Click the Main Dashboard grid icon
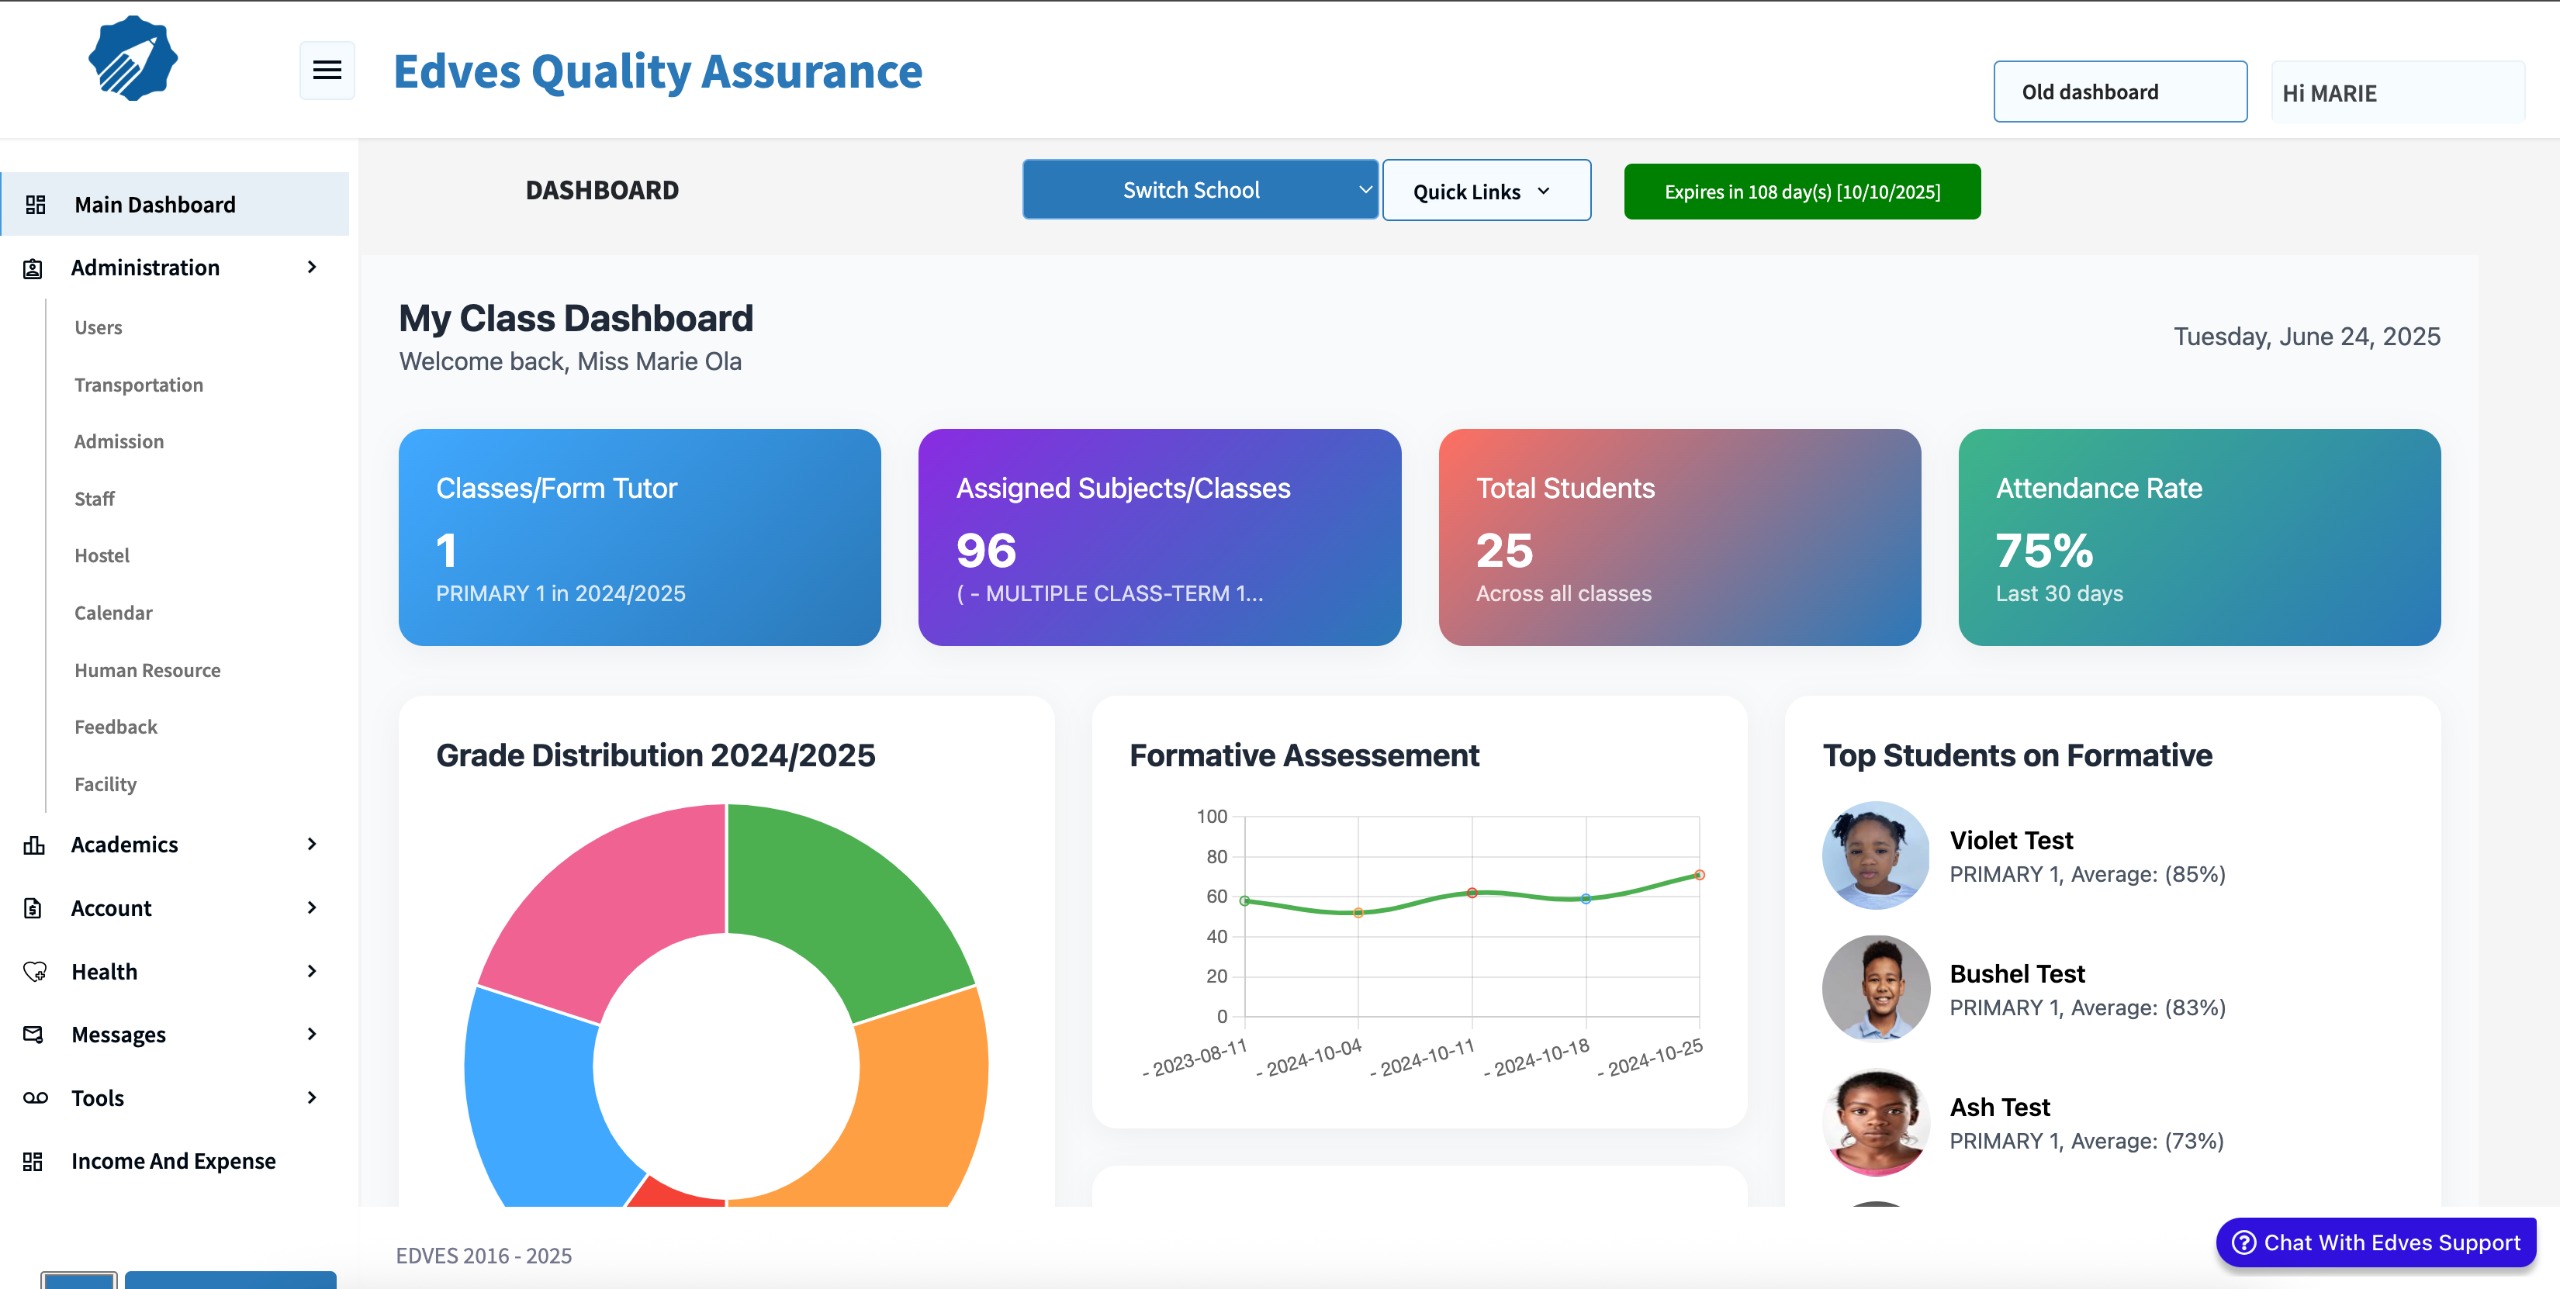 [36, 204]
